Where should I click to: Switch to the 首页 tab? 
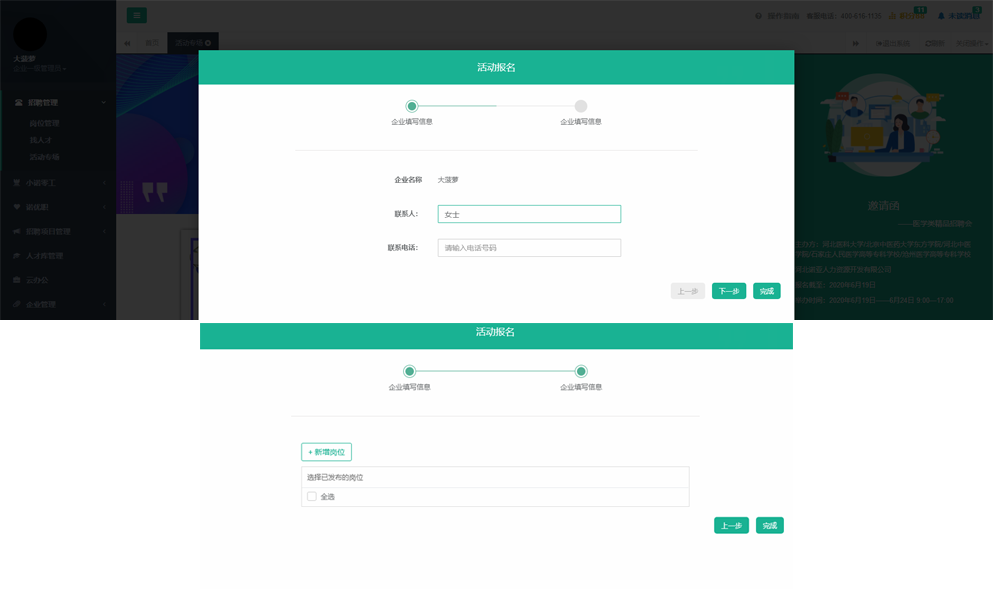[152, 43]
